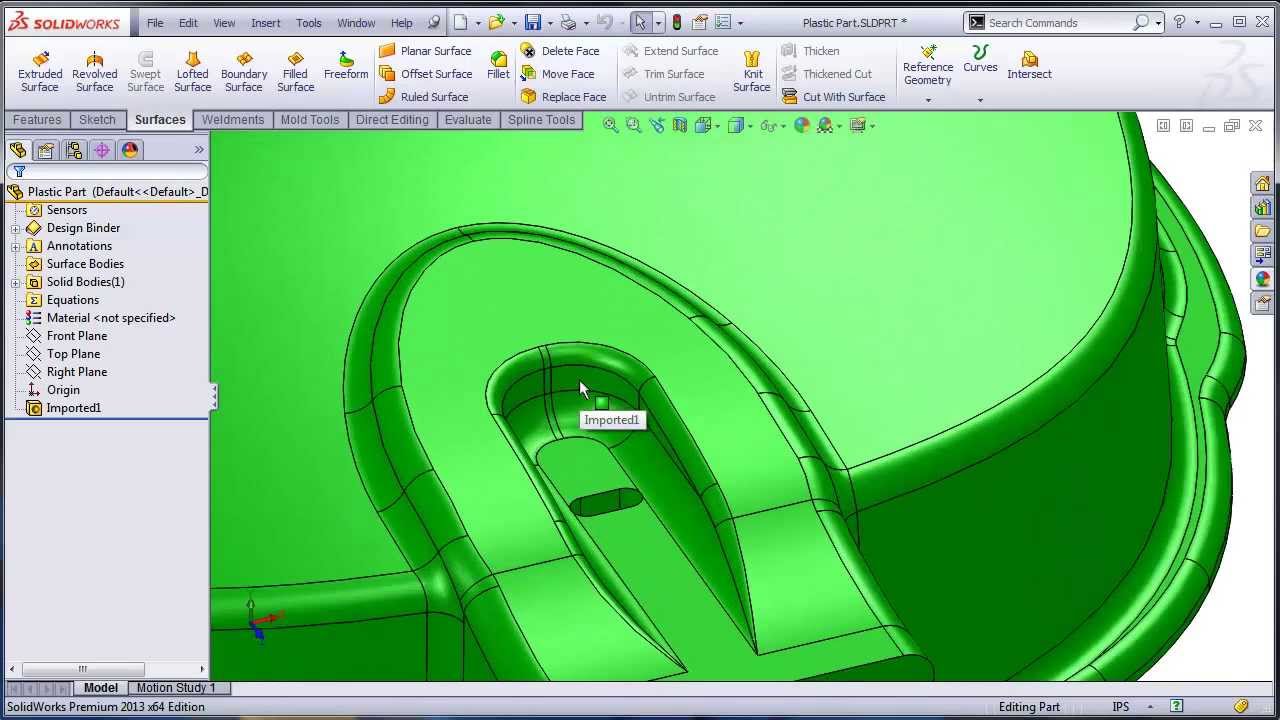Screen dimensions: 1280x720
Task: Open the PropertyManager panel tab
Action: 45,150
